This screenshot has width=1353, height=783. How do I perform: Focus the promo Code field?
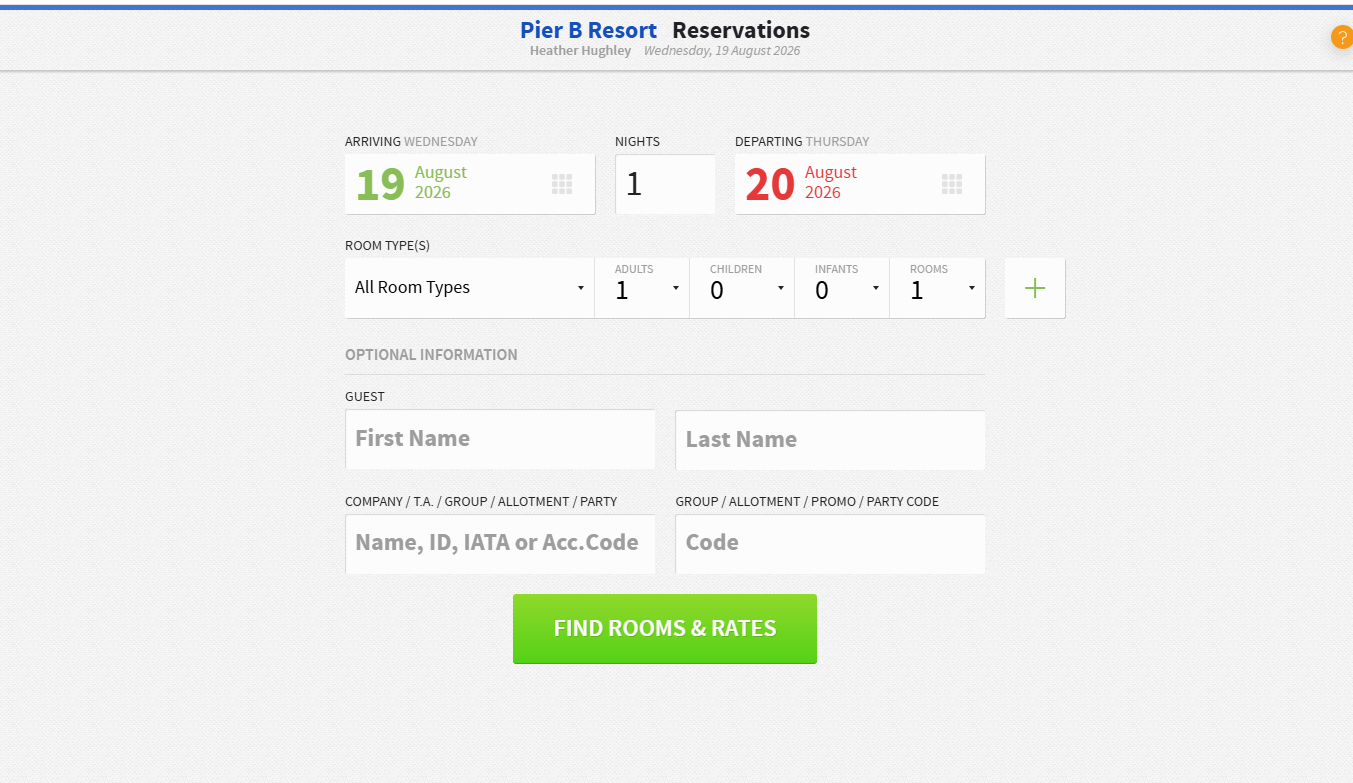click(x=830, y=544)
